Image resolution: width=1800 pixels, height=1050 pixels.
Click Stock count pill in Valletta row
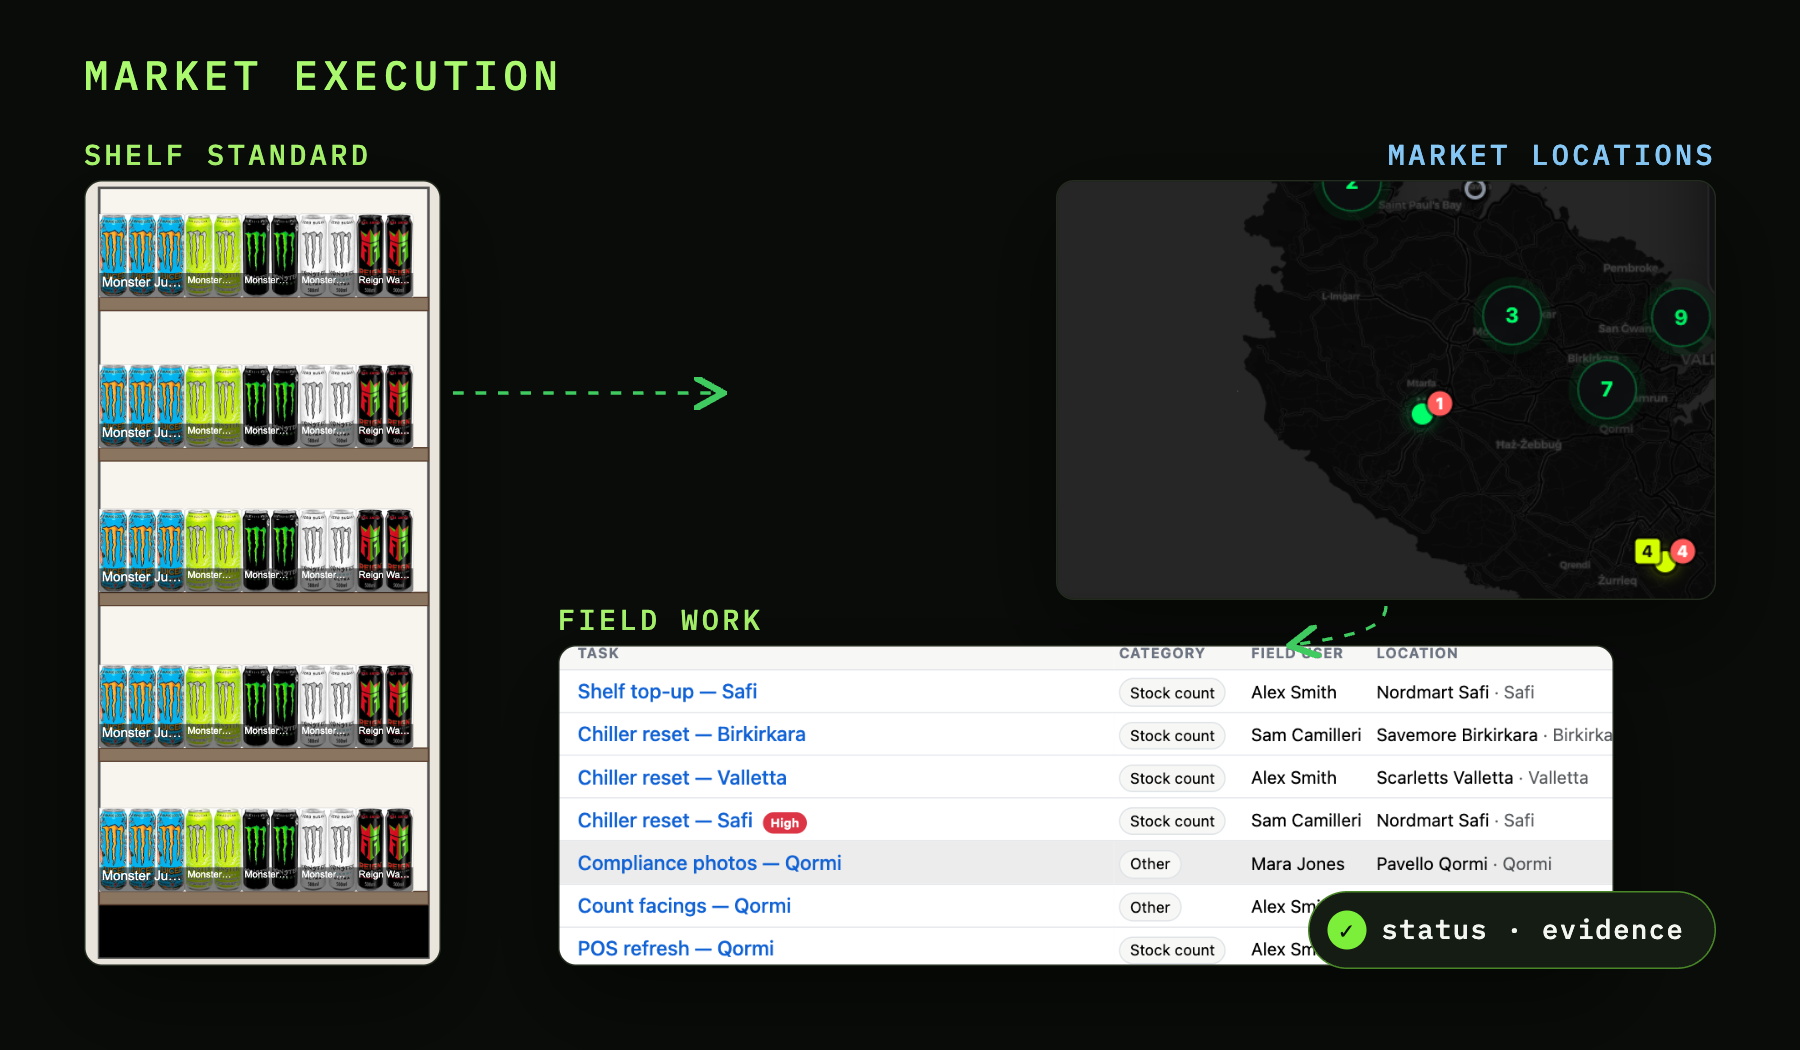point(1172,778)
